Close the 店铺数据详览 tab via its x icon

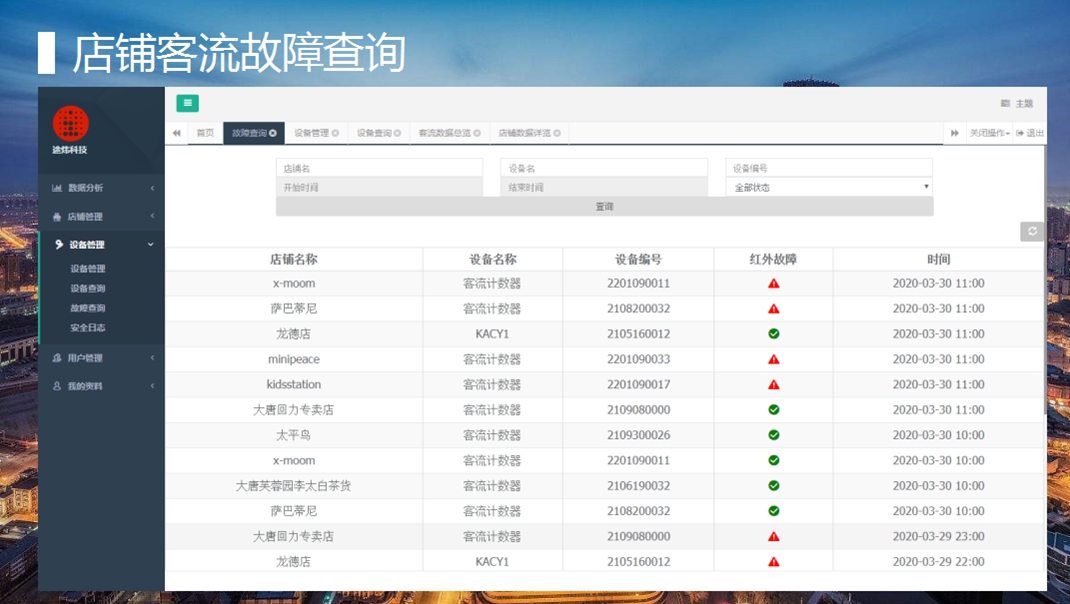point(557,133)
